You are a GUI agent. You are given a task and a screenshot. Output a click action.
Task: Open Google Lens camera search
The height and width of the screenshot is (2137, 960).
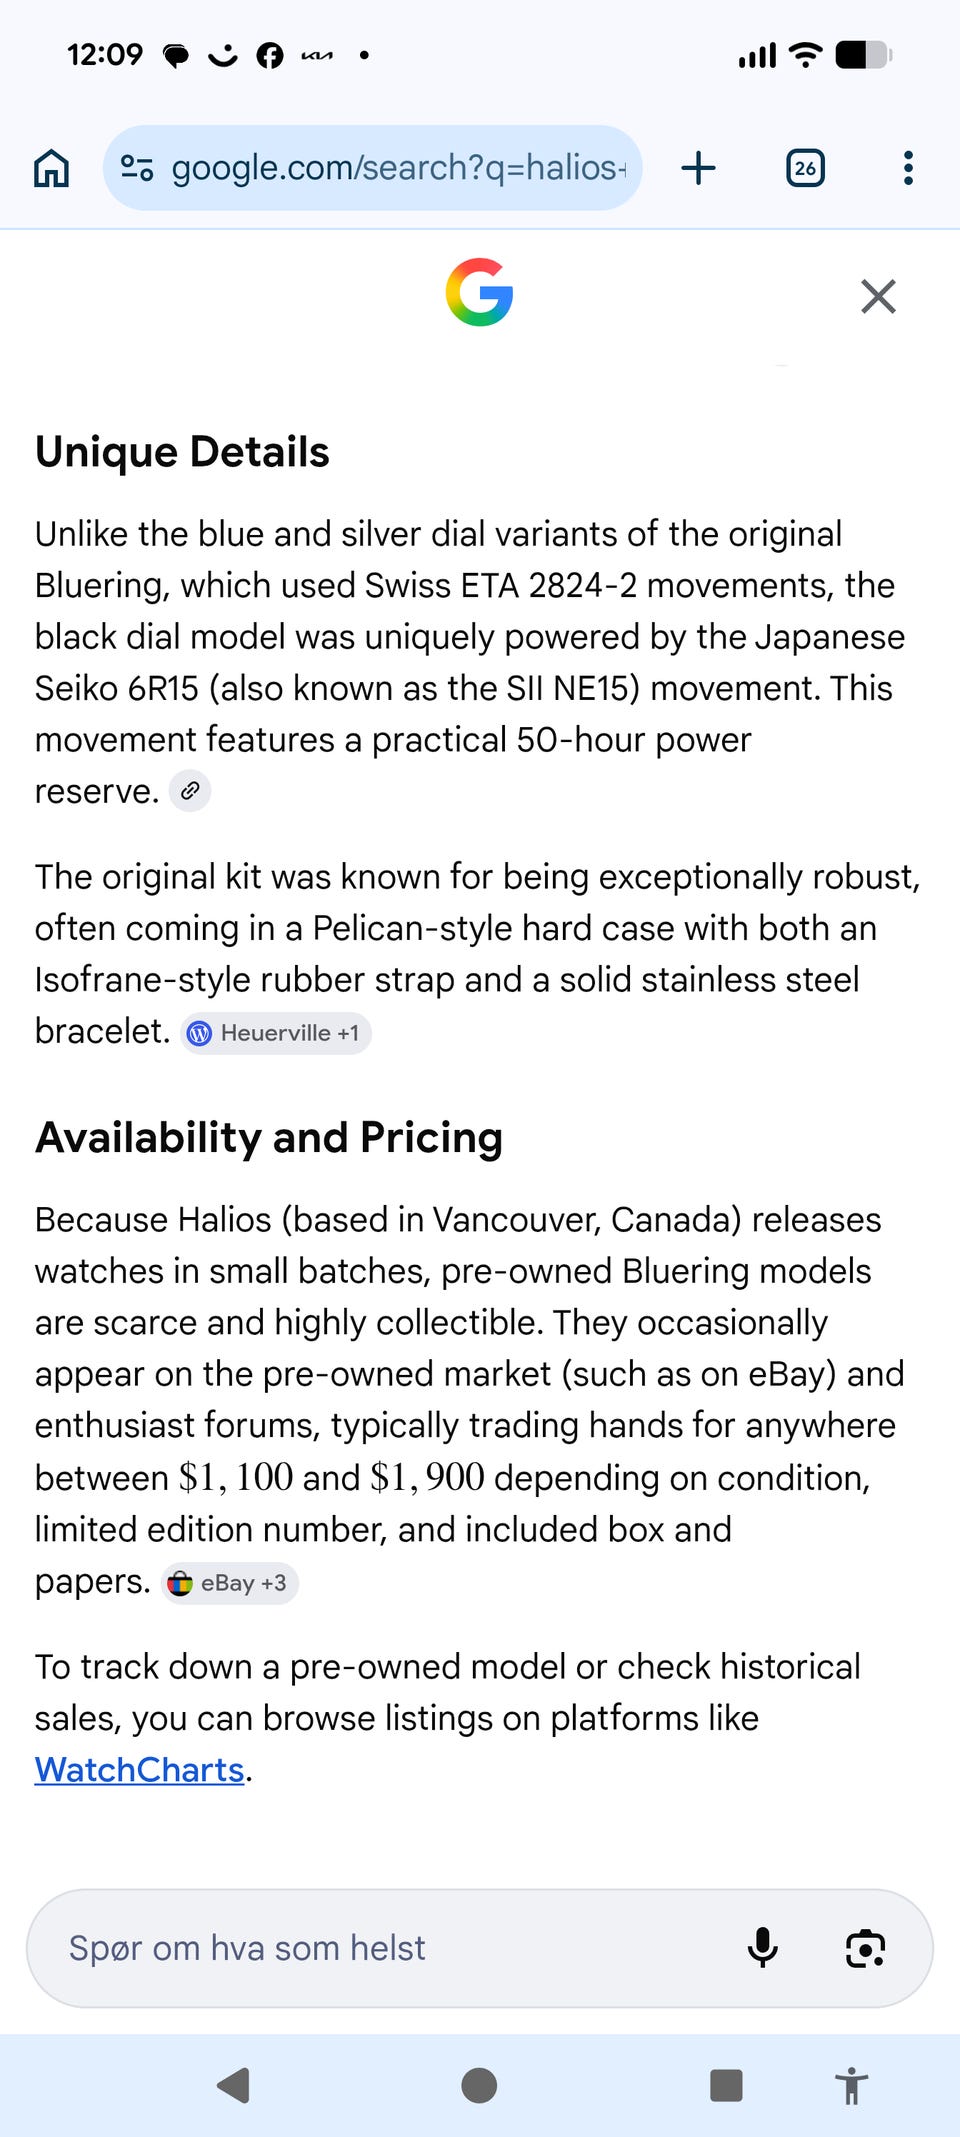click(865, 1948)
